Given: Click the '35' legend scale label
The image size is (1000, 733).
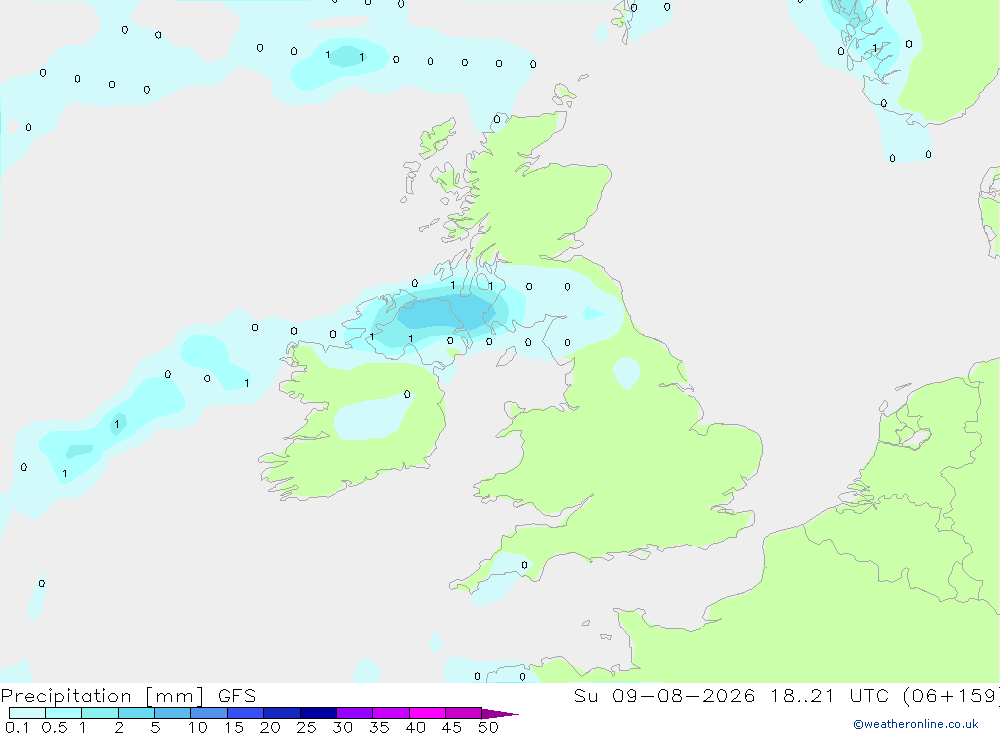Looking at the screenshot, I should [379, 727].
